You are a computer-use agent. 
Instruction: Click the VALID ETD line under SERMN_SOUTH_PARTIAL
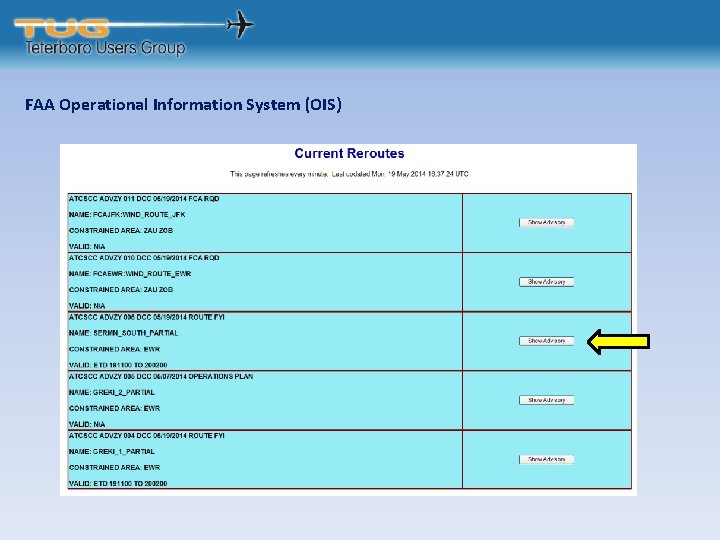pyautogui.click(x=118, y=365)
